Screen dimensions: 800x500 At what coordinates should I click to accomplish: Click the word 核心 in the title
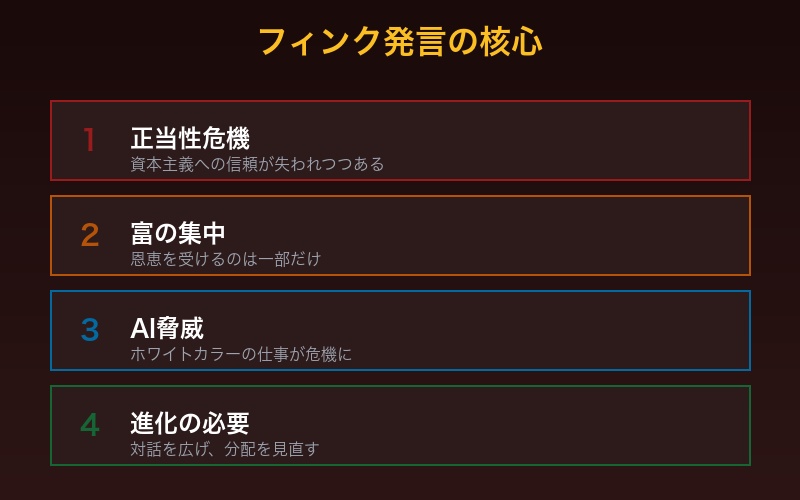point(510,42)
